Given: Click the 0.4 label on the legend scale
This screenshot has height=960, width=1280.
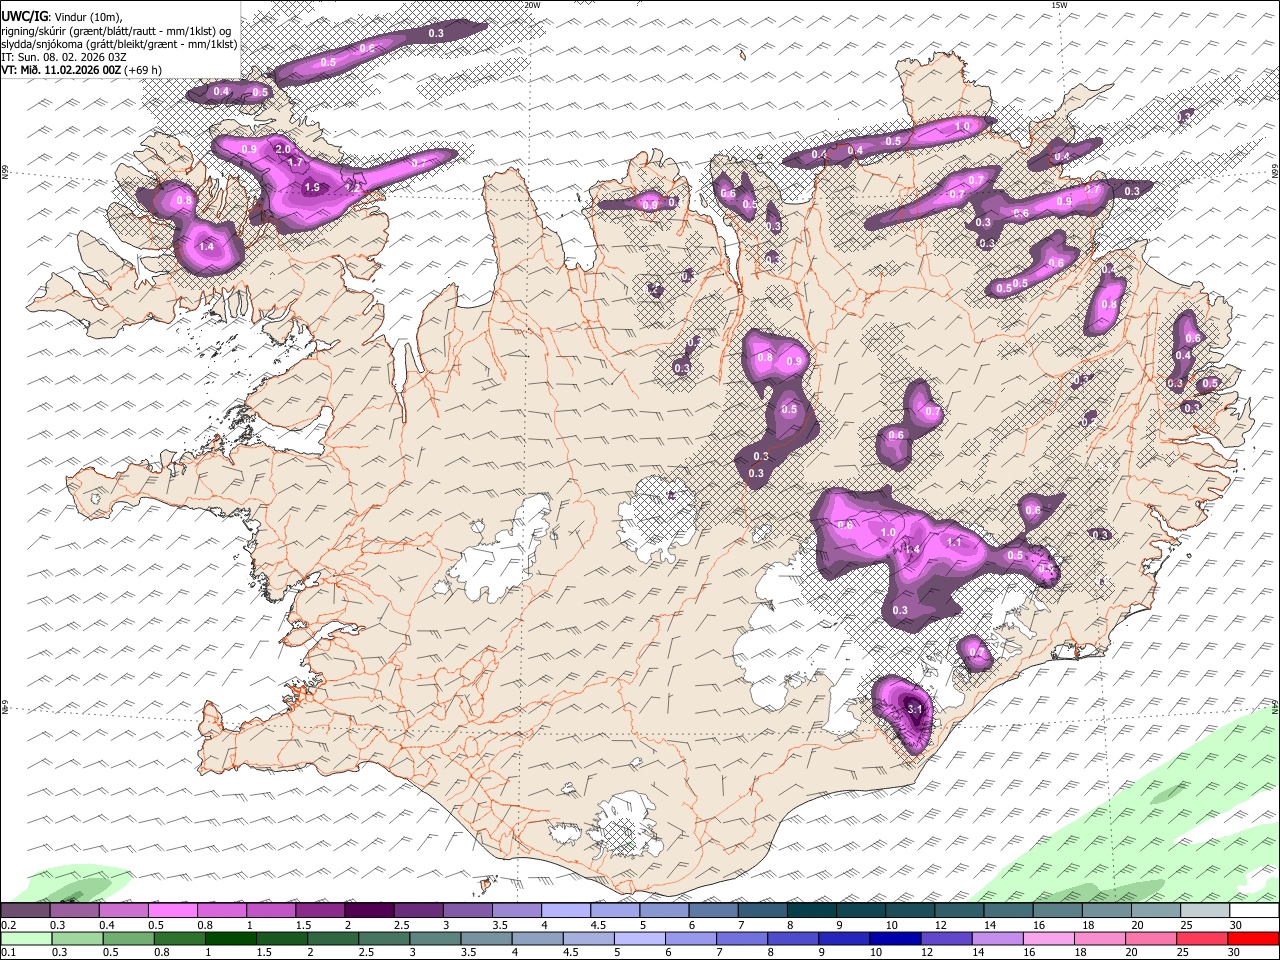Looking at the screenshot, I should click(x=106, y=925).
